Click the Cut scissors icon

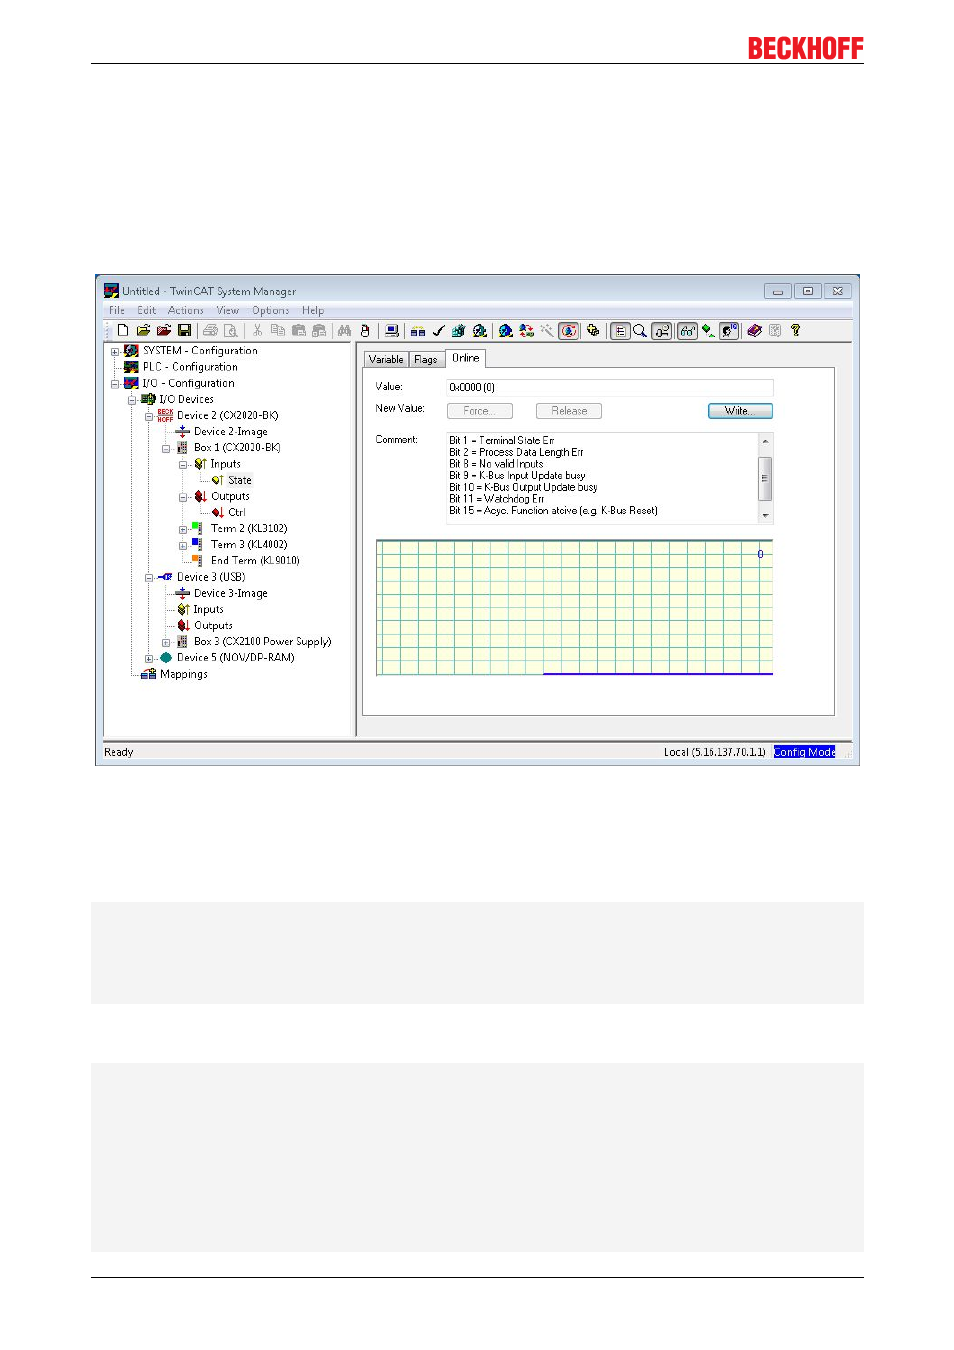click(257, 330)
